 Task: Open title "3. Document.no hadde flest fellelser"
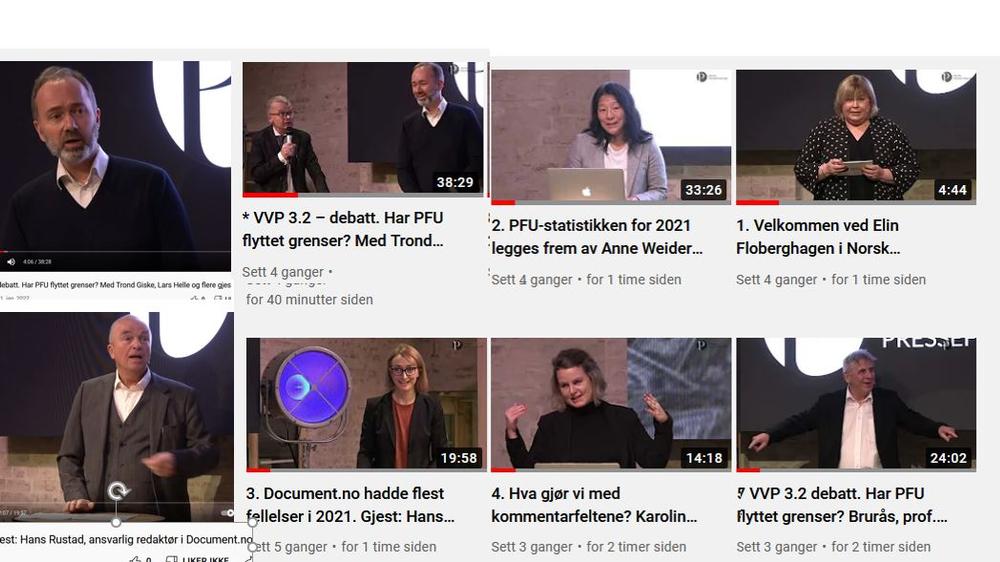pyautogui.click(x=350, y=505)
